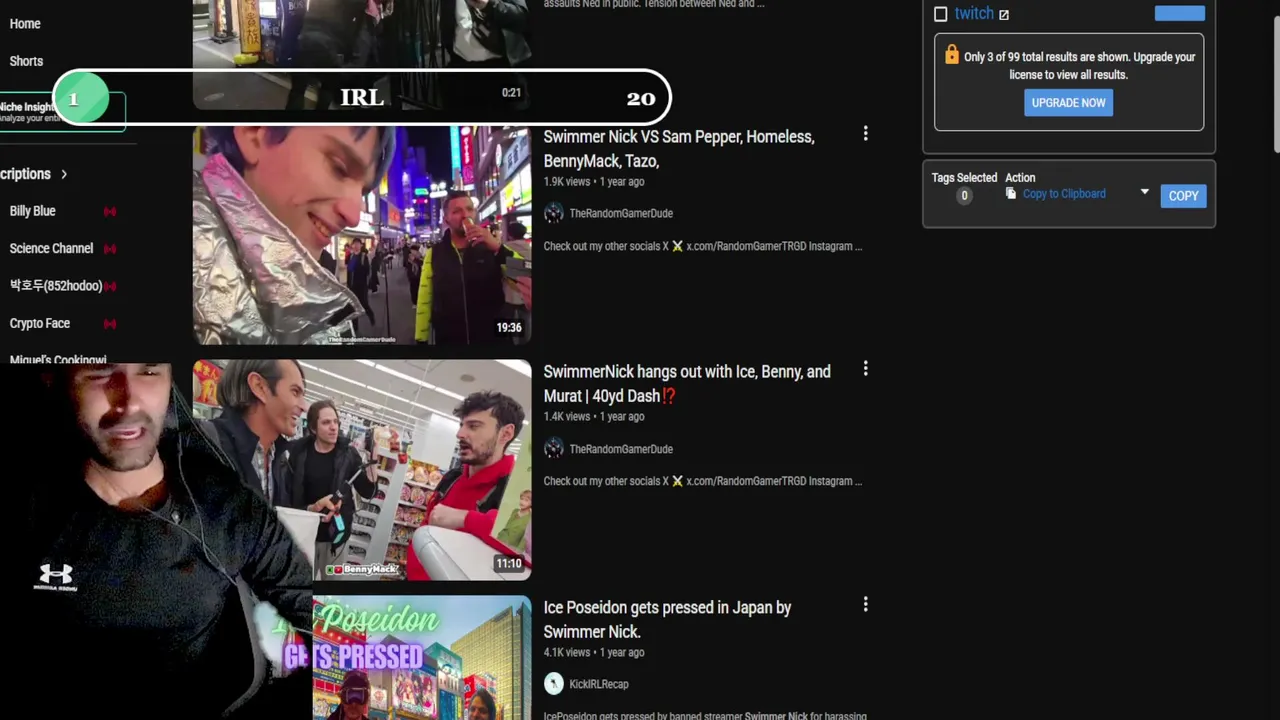1280x720 pixels.
Task: Click live indicator beside 박호두(852hodoo)
Action: (x=110, y=286)
